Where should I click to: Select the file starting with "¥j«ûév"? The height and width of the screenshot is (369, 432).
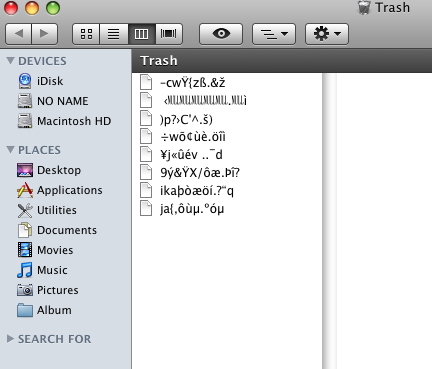pos(191,155)
